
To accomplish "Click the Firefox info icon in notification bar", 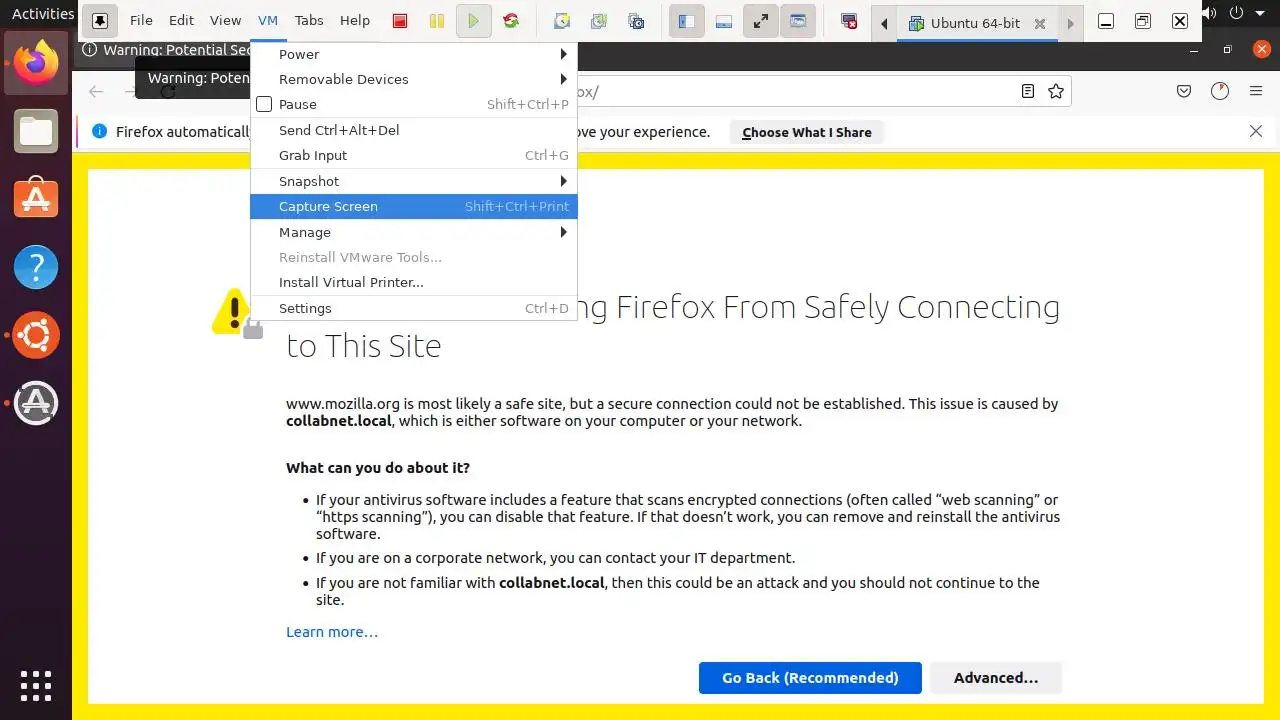I will tap(99, 131).
